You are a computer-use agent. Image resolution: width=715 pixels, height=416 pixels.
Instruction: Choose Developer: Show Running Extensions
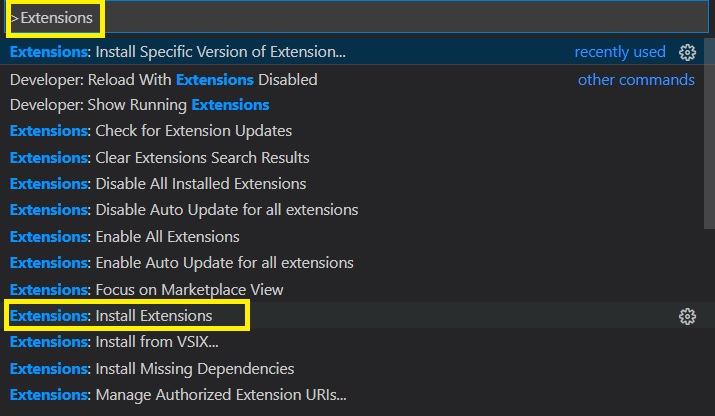(352, 105)
